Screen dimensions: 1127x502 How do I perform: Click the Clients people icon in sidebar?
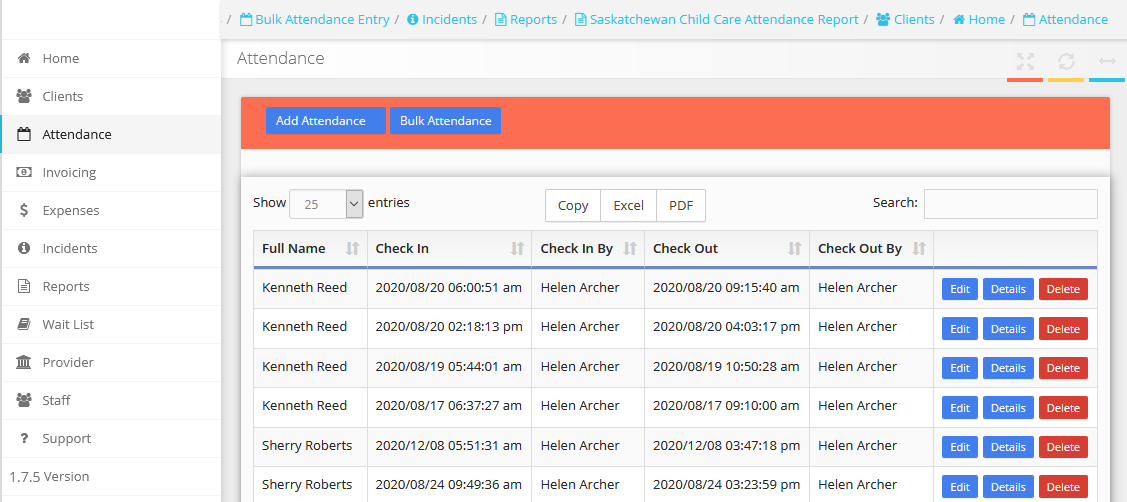coord(24,96)
